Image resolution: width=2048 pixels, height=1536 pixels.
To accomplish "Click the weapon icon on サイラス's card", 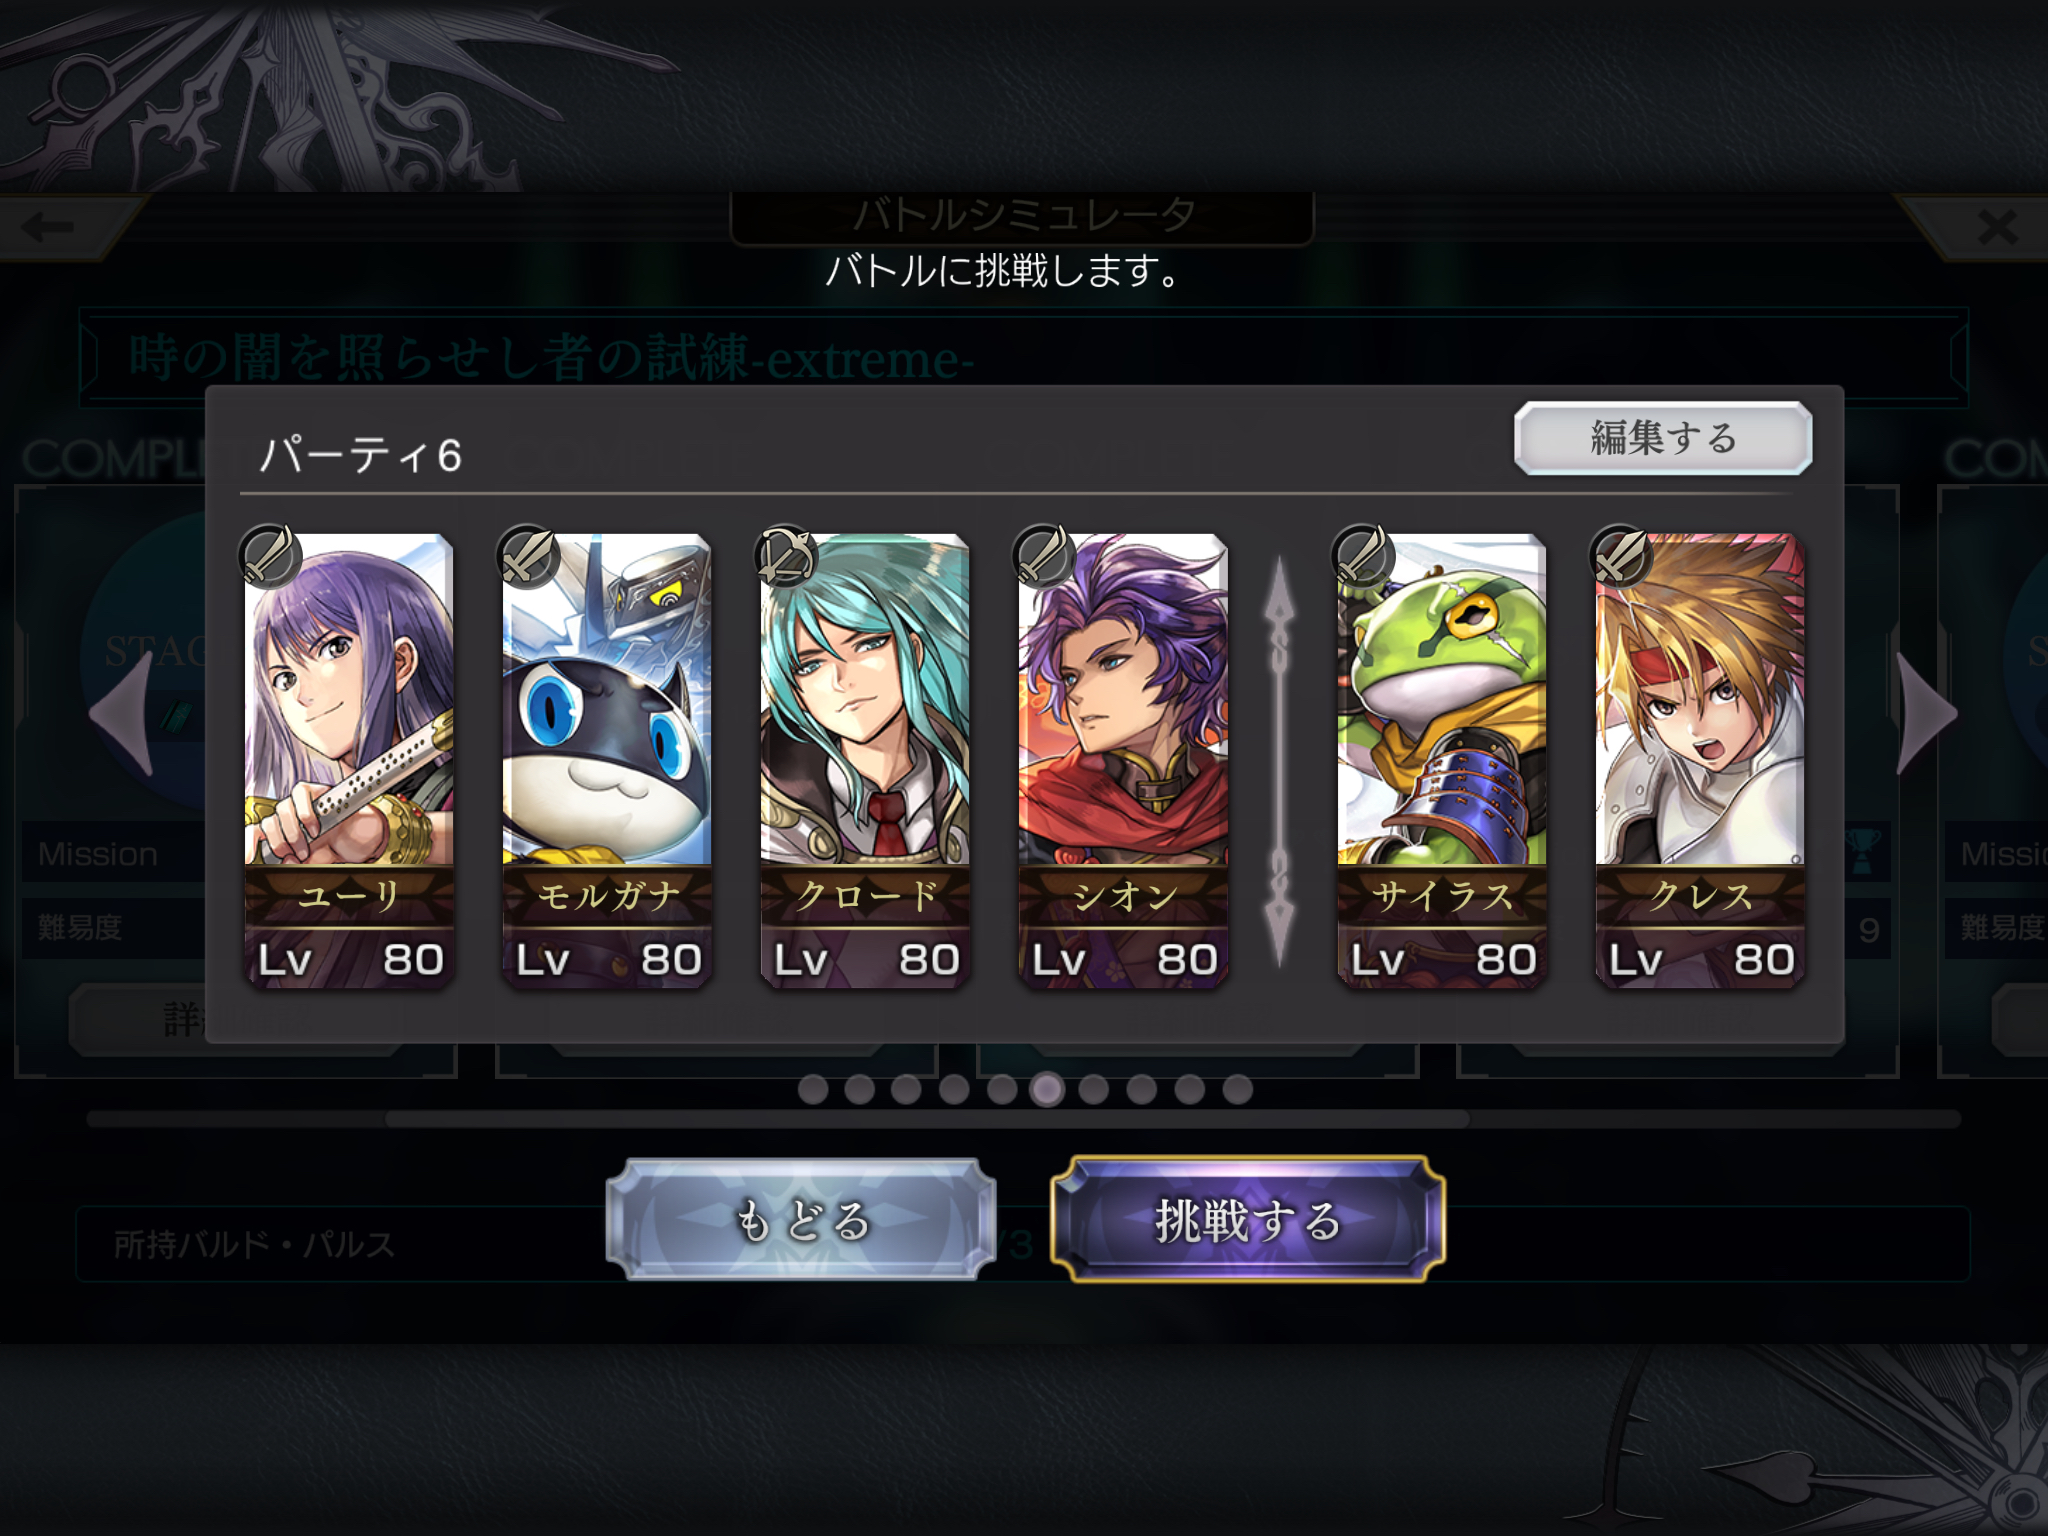I will [1364, 554].
